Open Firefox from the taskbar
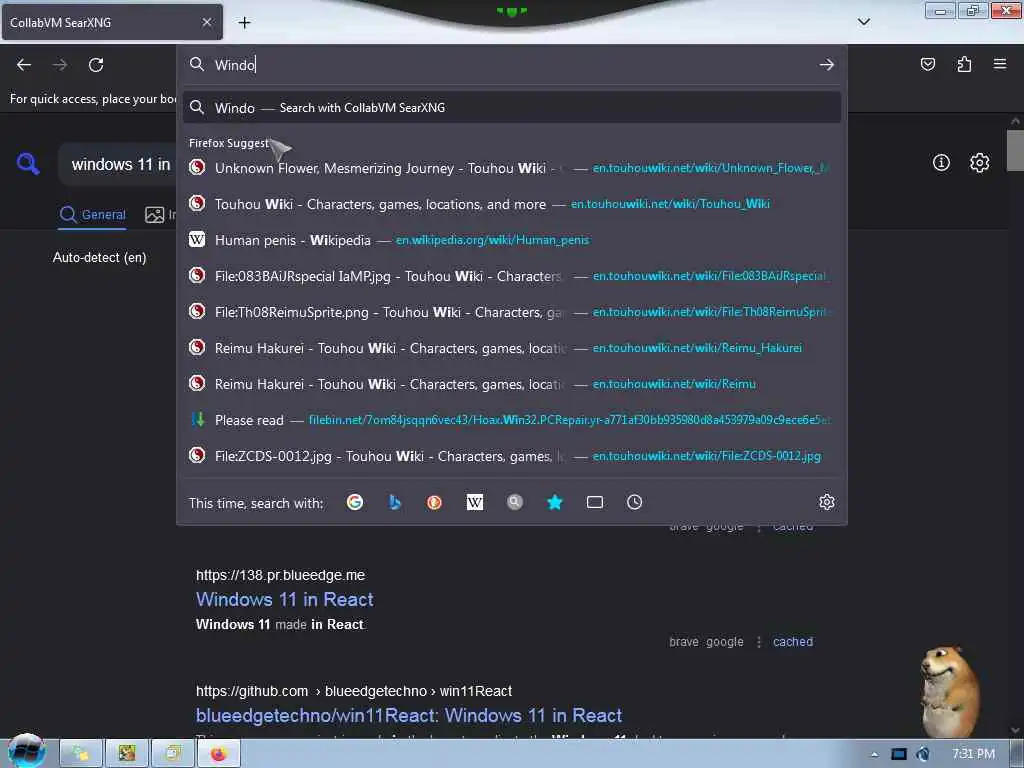1024x768 pixels. pos(218,754)
